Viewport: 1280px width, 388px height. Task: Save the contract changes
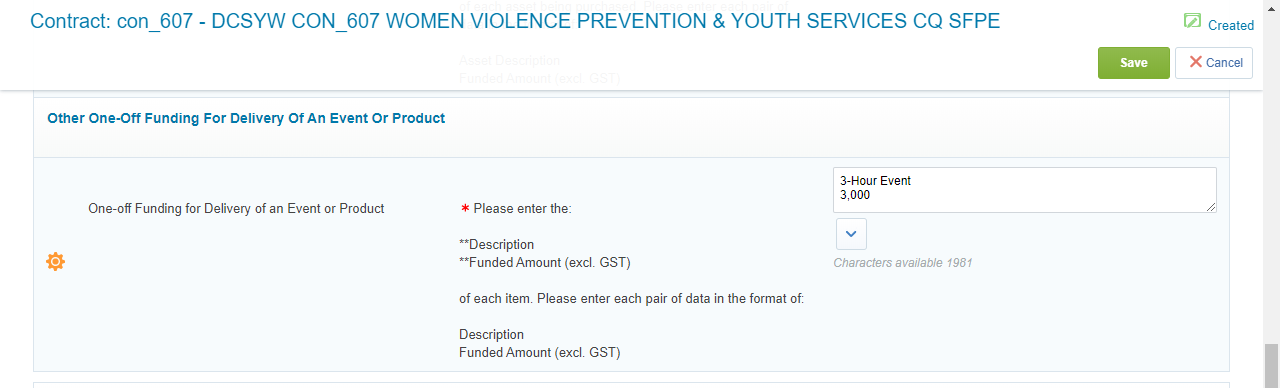coord(1133,62)
